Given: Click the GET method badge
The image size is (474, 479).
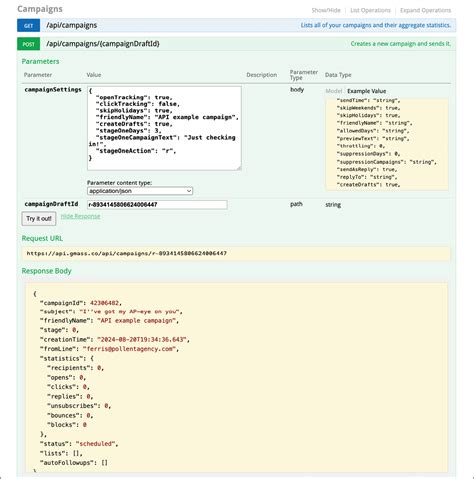Looking at the screenshot, I should [x=29, y=25].
